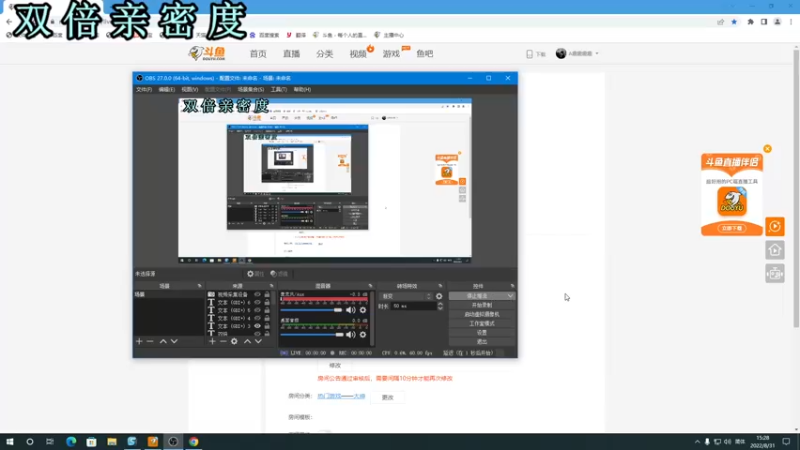The height and width of the screenshot is (450, 800).
Task: Click 启动虚拟摄像机 in OBS controls
Action: 482,314
